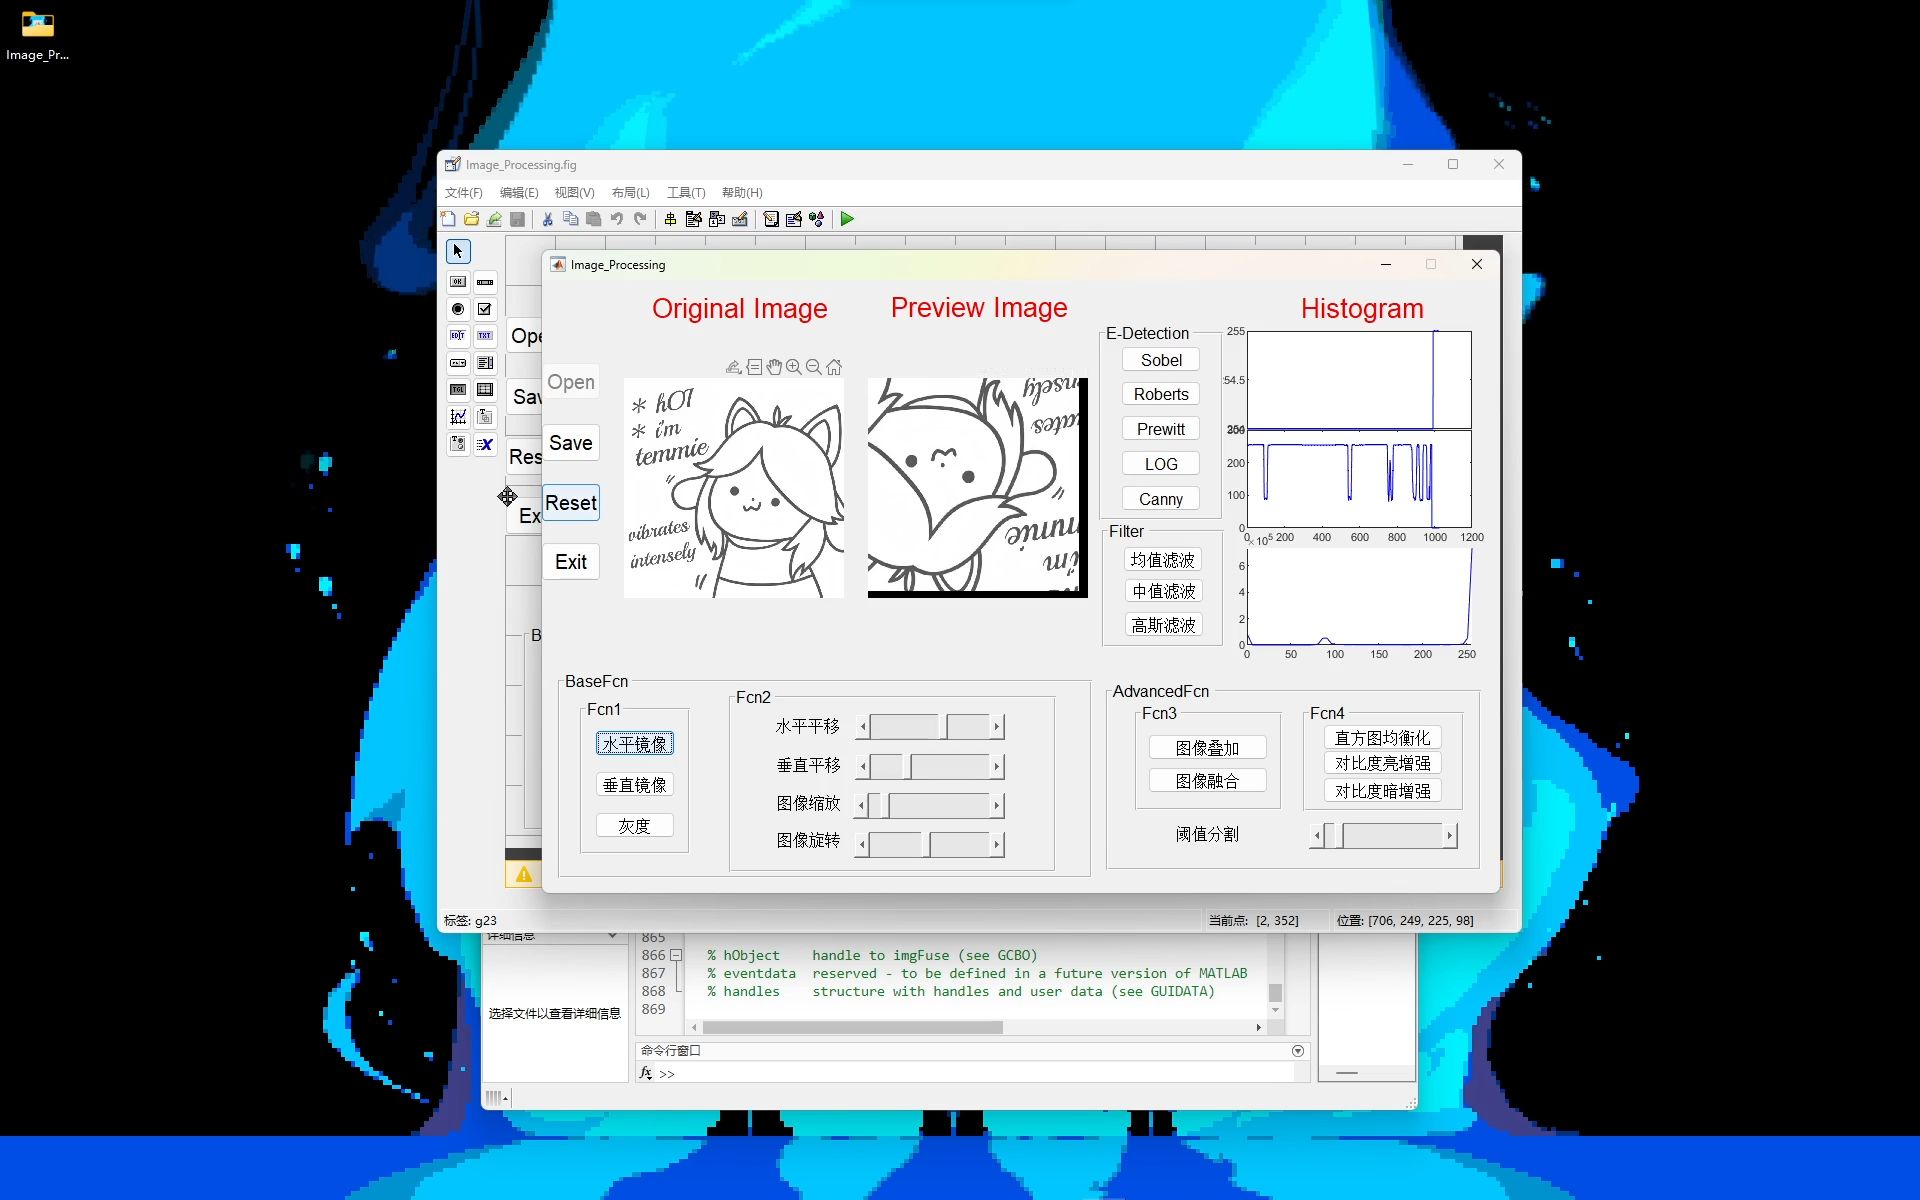Open the Editor icon in GUIDE toolbar
1920x1200 pixels.
click(771, 219)
